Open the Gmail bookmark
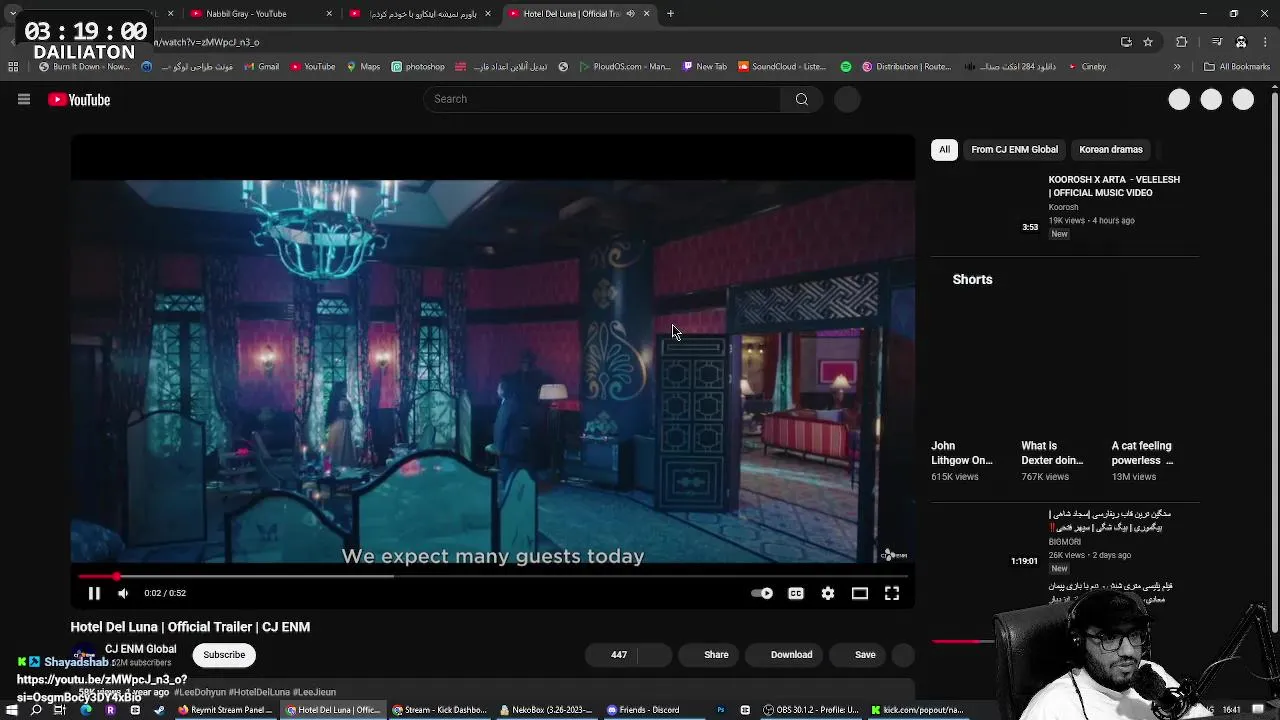The width and height of the screenshot is (1280, 720). 261,67
